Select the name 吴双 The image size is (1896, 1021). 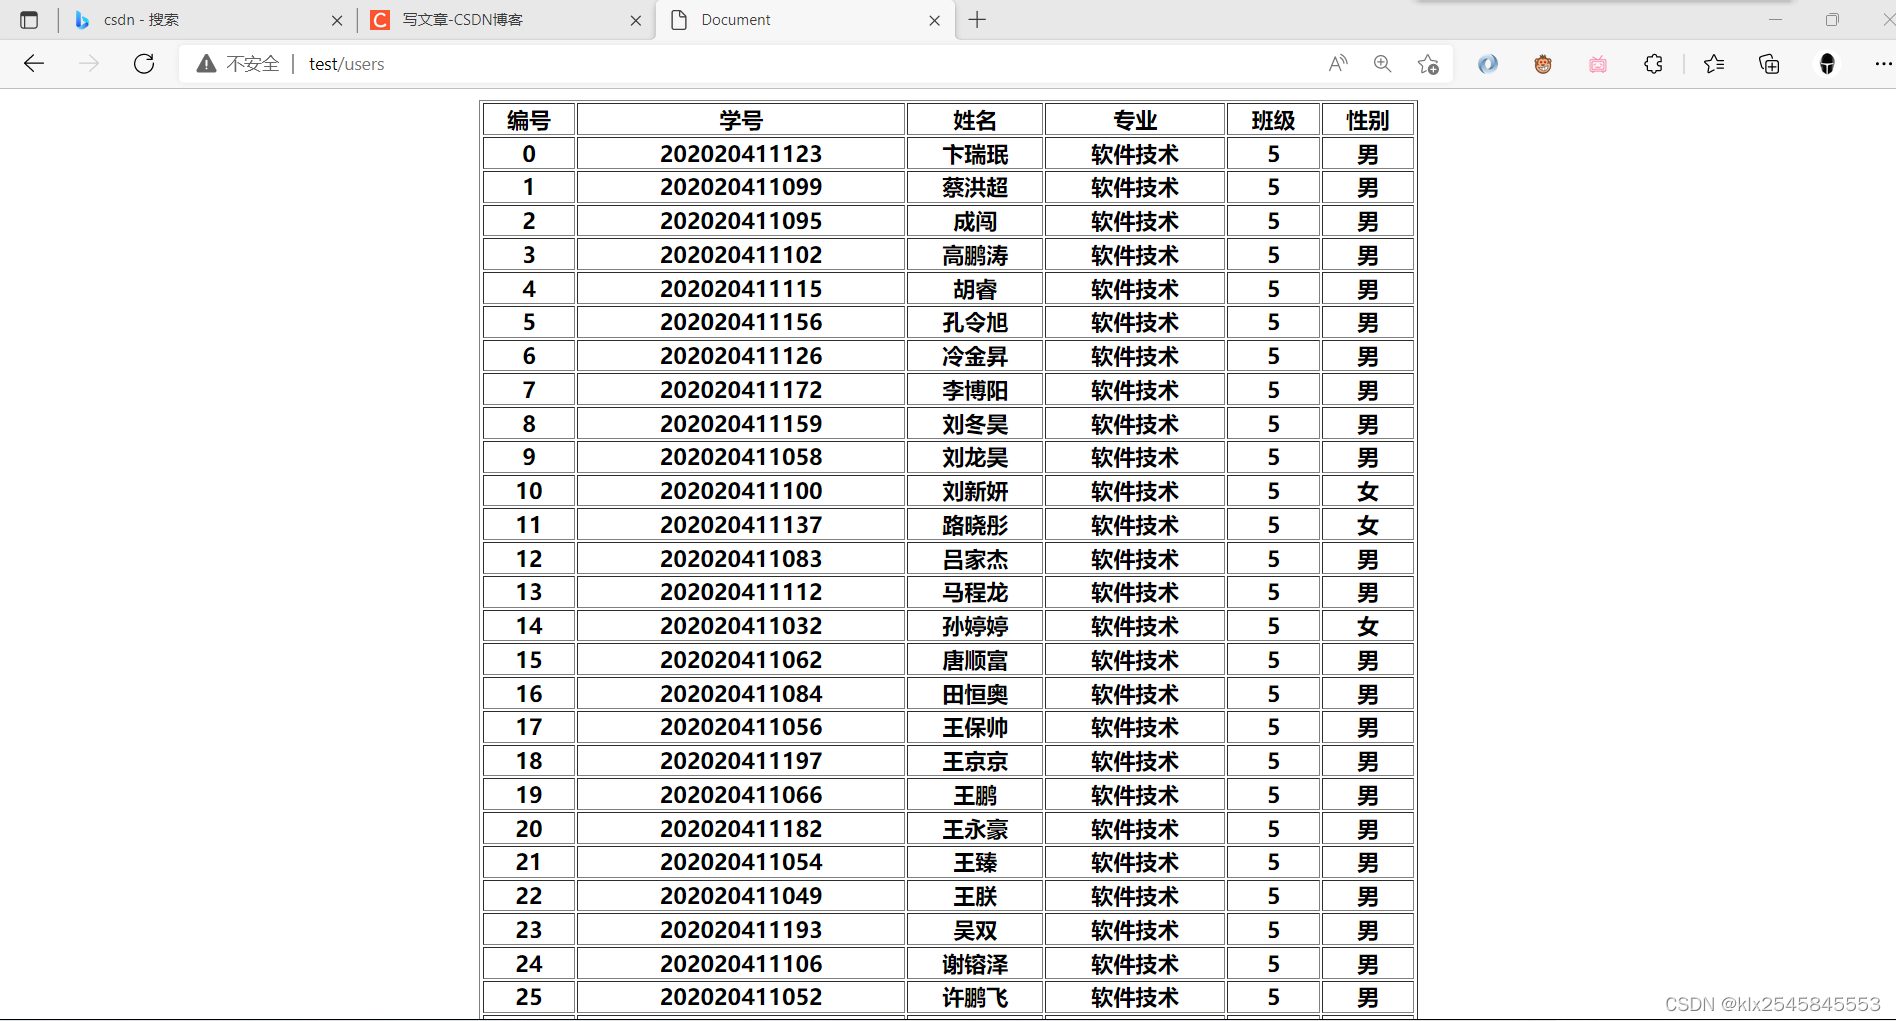point(975,930)
